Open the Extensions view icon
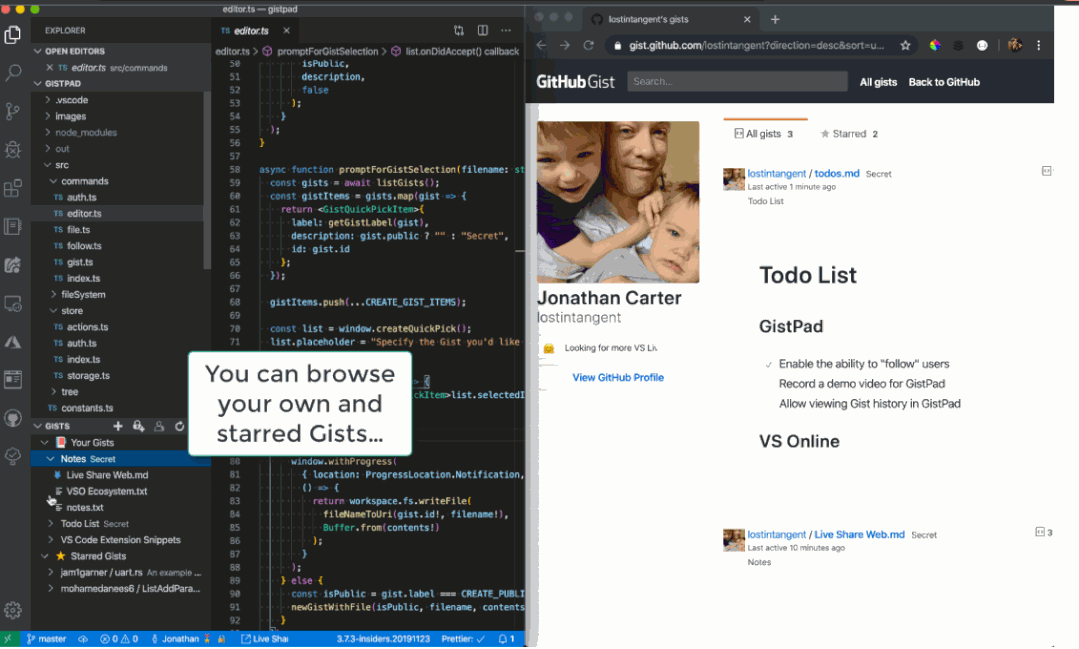 [x=14, y=188]
